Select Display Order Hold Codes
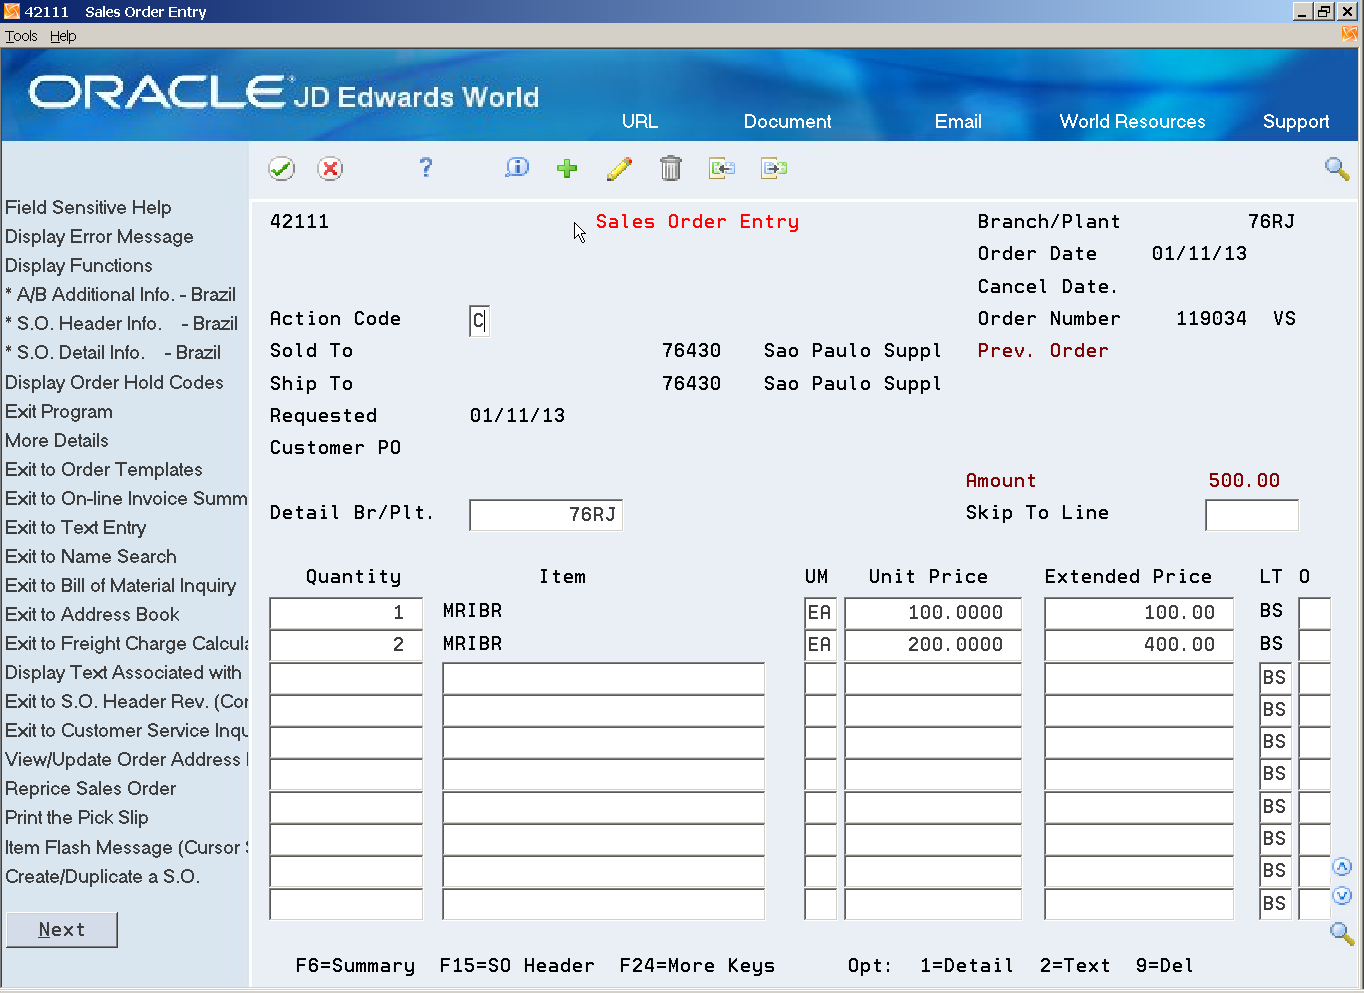 click(114, 382)
